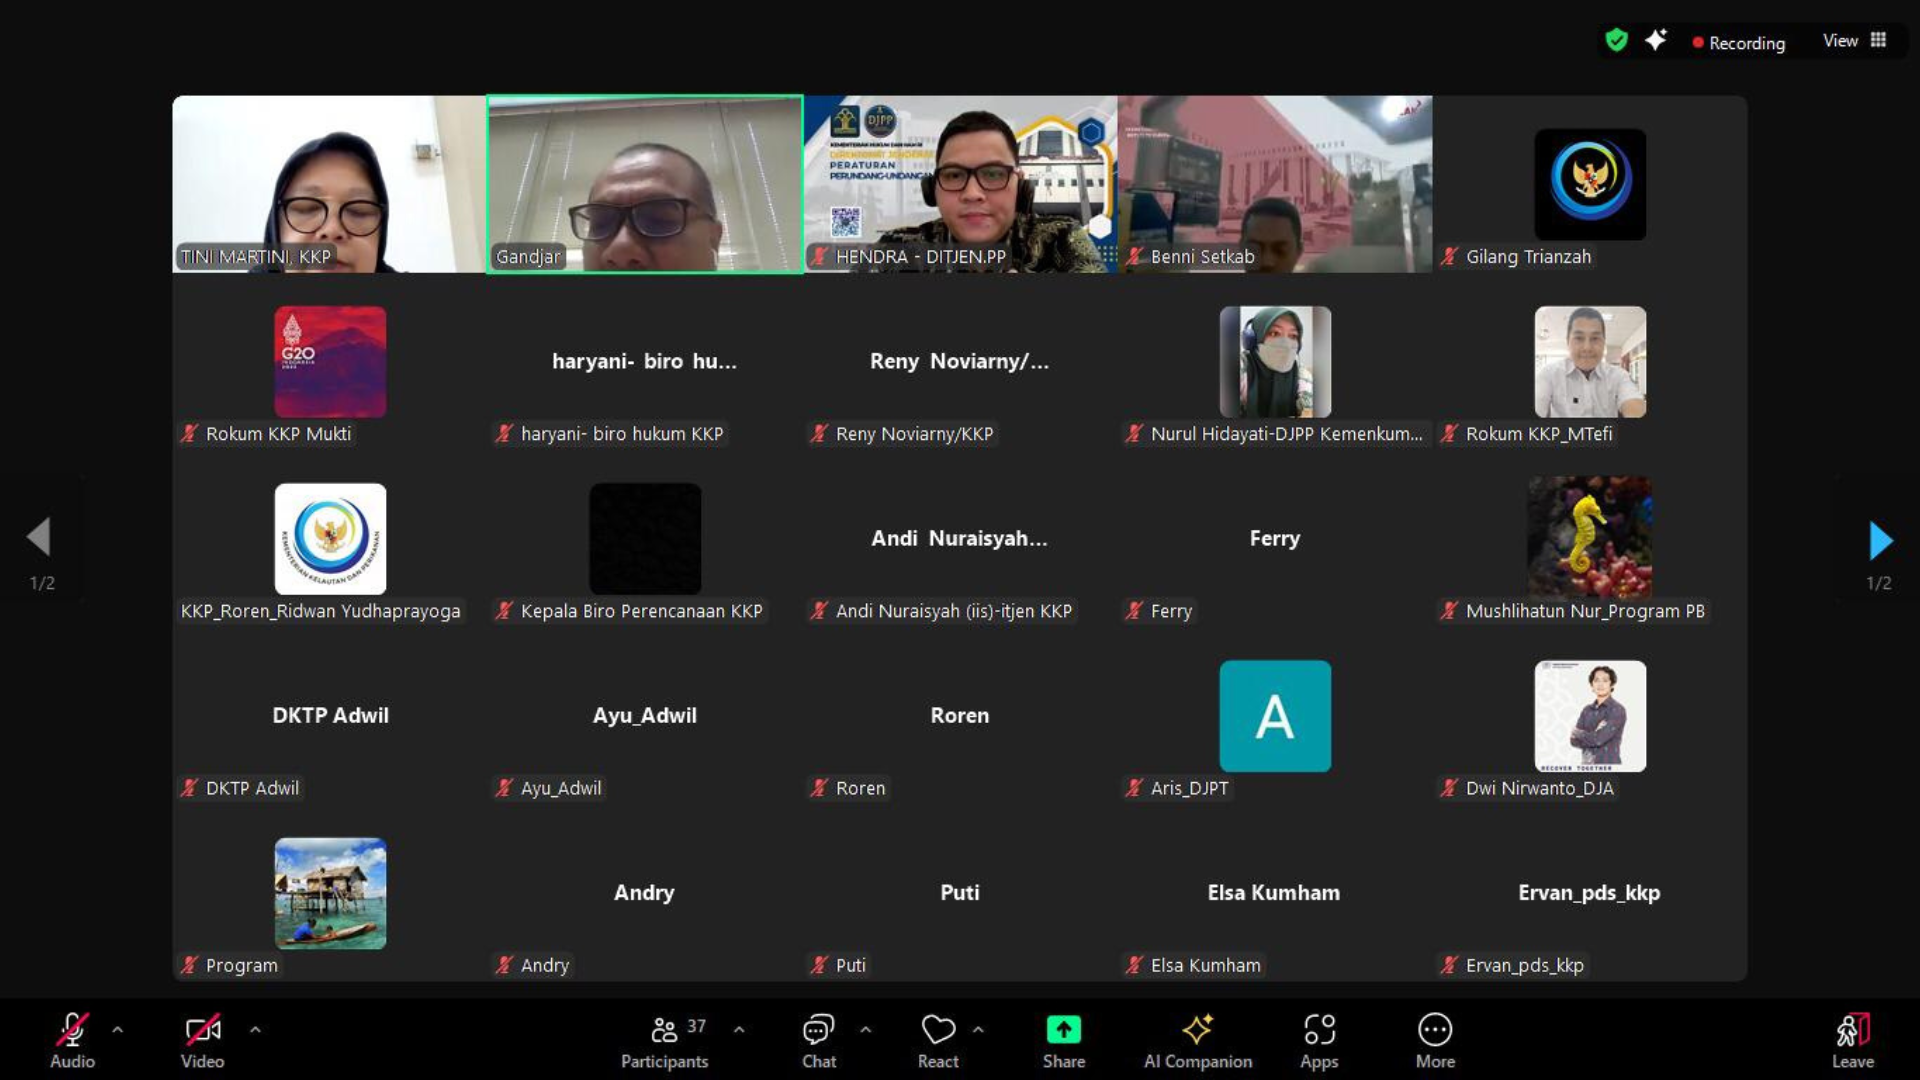Click the Reny Noviarny/... center name text
Viewport: 1920px width, 1080px height.
pos(960,361)
